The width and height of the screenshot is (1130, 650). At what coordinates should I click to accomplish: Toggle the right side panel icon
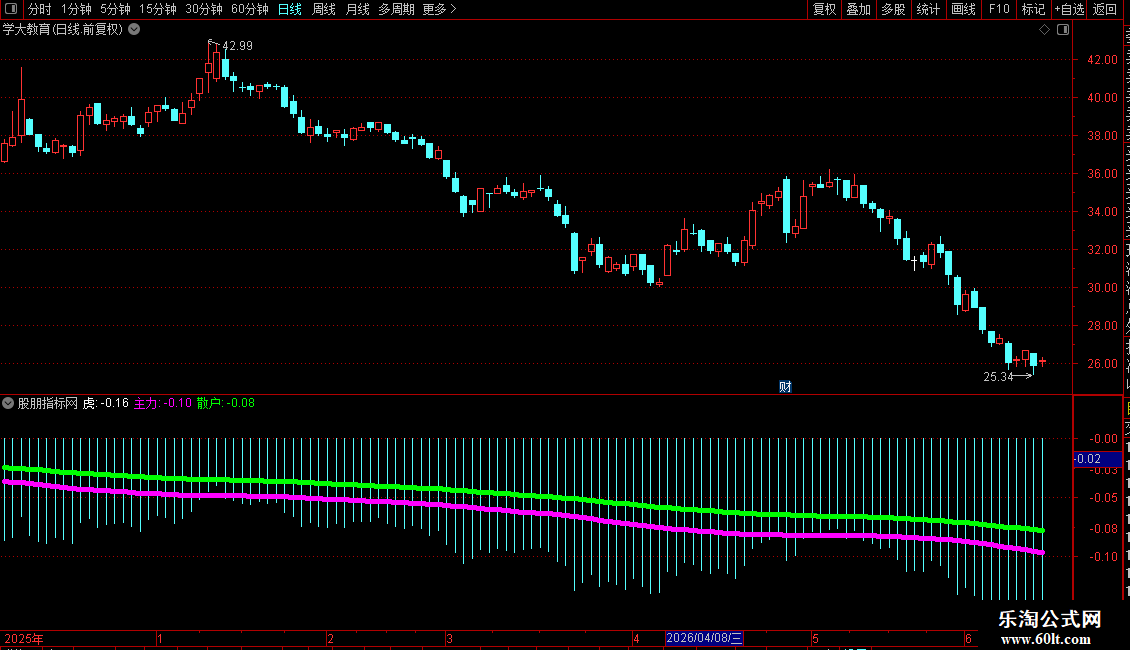[x=1063, y=30]
